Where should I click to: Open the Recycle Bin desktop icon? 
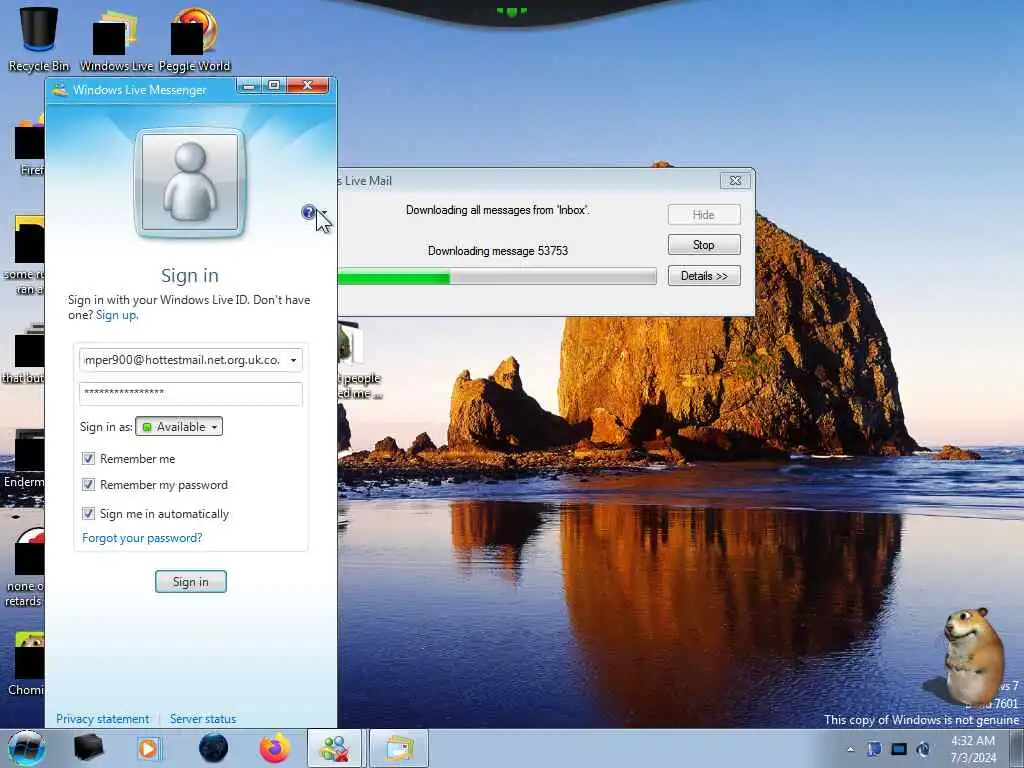coord(39,38)
